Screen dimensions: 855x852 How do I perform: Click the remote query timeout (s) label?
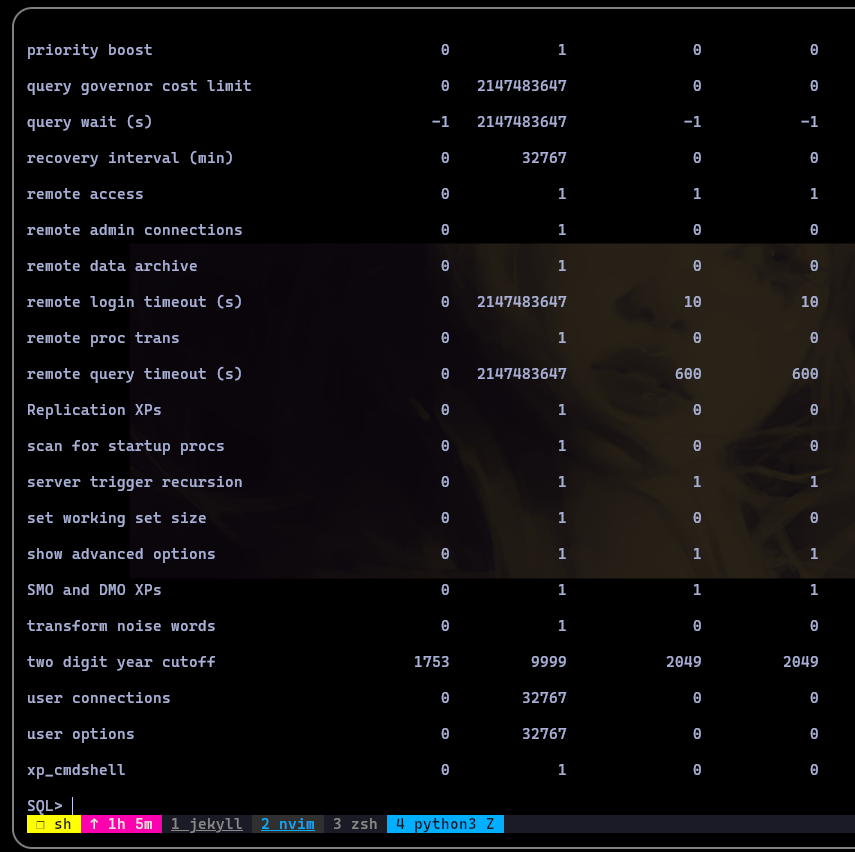coord(135,374)
